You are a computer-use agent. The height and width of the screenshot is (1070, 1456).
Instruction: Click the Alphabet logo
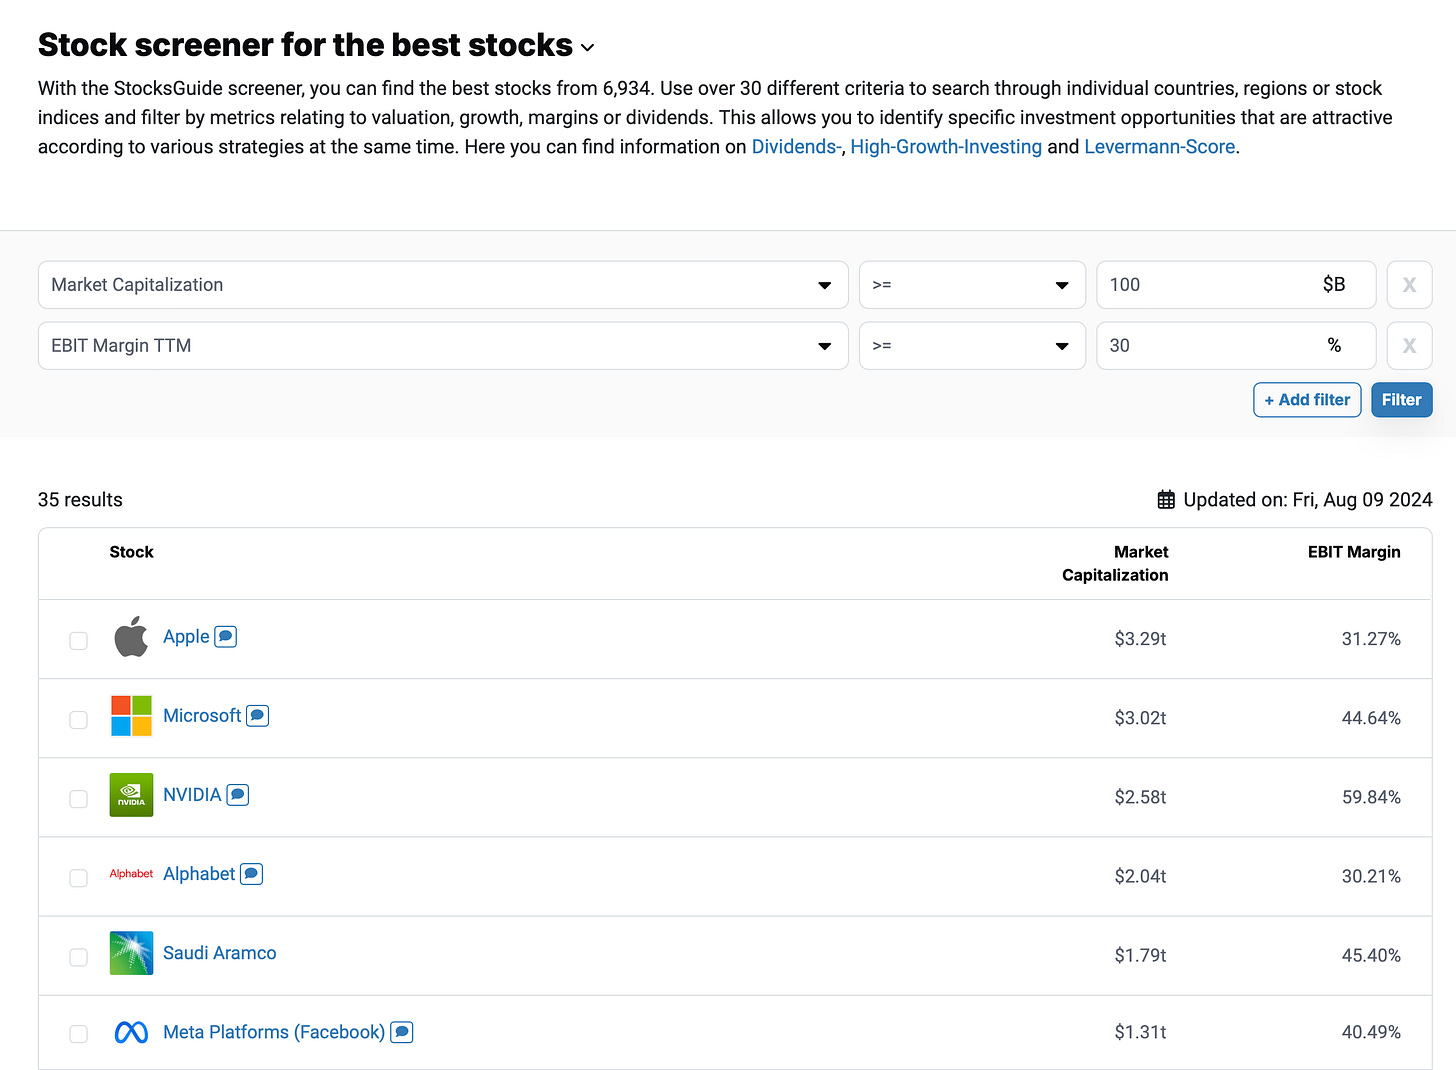pyautogui.click(x=131, y=874)
